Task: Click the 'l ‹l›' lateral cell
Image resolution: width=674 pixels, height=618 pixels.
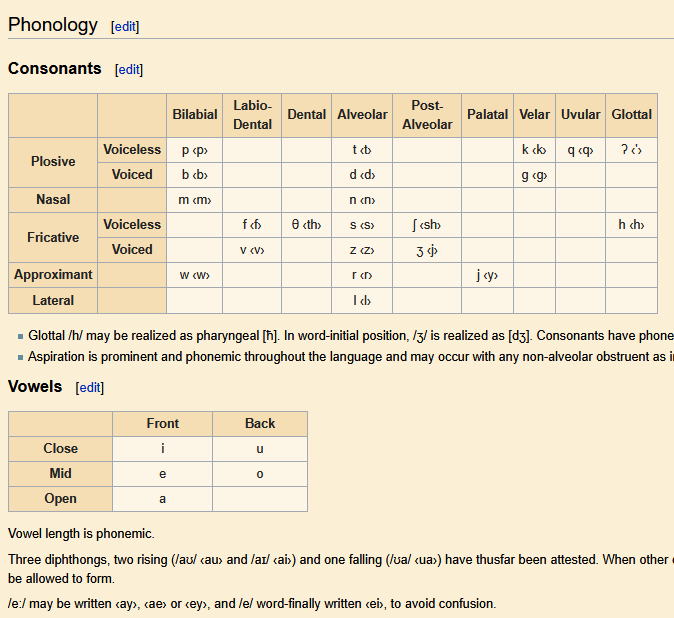Action: (362, 300)
